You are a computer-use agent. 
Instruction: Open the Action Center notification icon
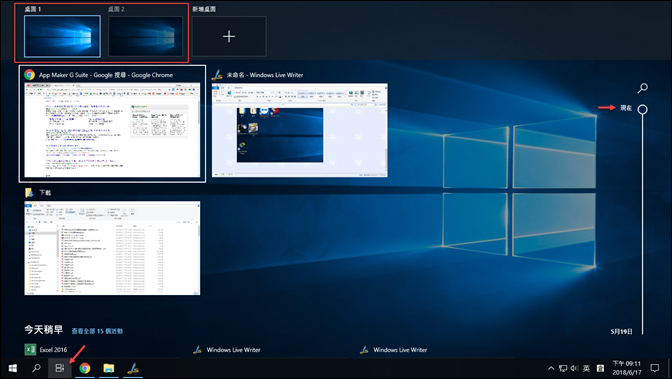pos(655,368)
